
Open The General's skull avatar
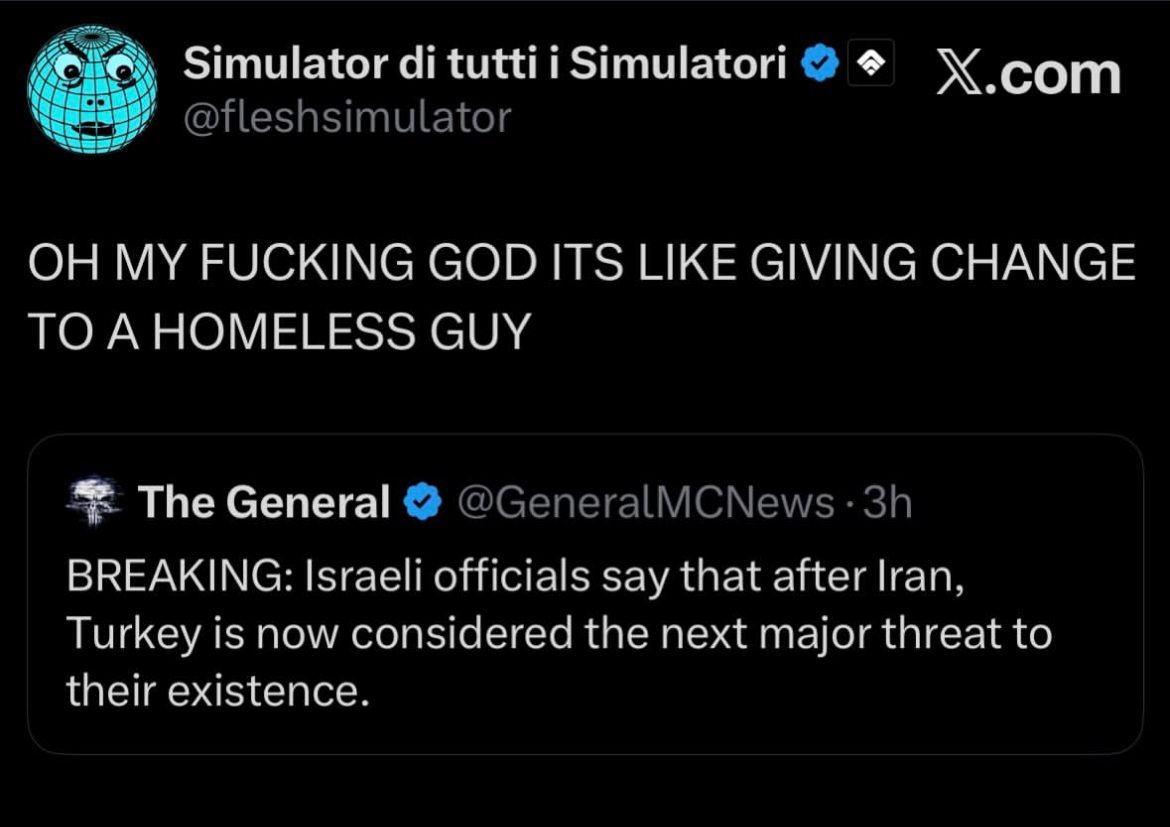(x=93, y=502)
